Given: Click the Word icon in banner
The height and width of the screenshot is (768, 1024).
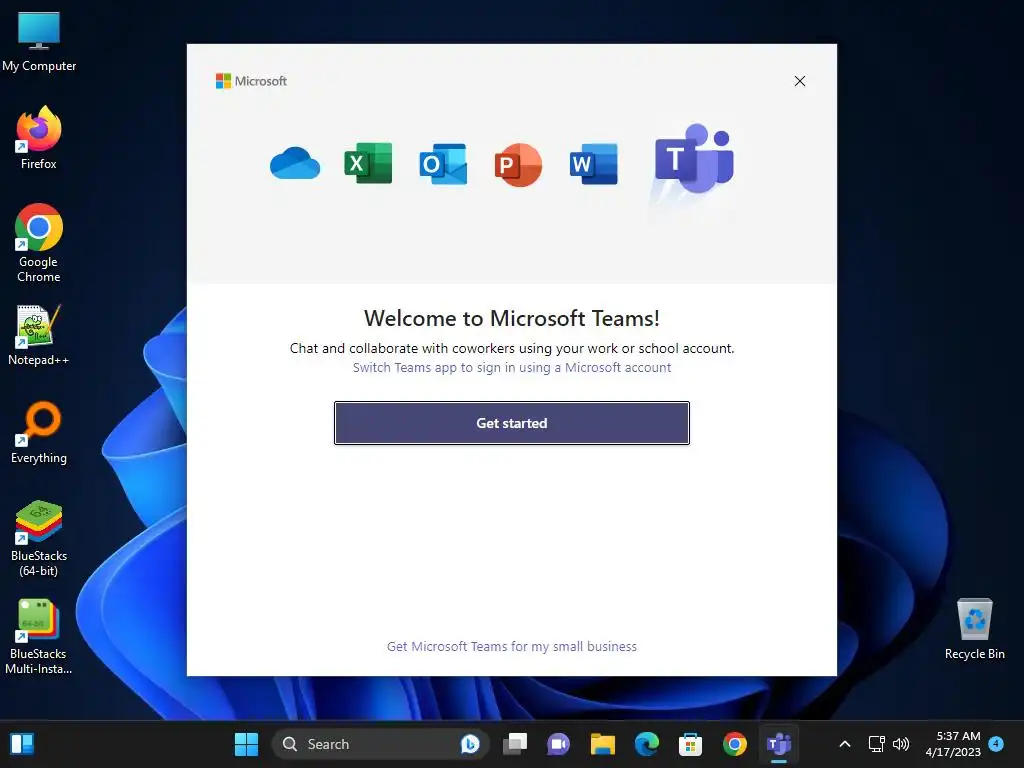Looking at the screenshot, I should 593,164.
